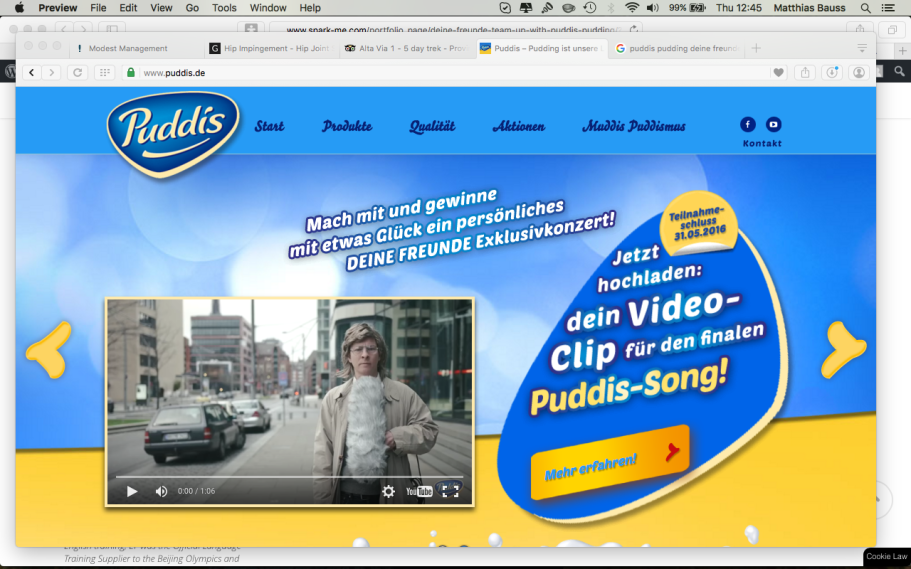Screen dimensions: 911x569
Task: Click the YouTube logo in the player
Action: (419, 491)
